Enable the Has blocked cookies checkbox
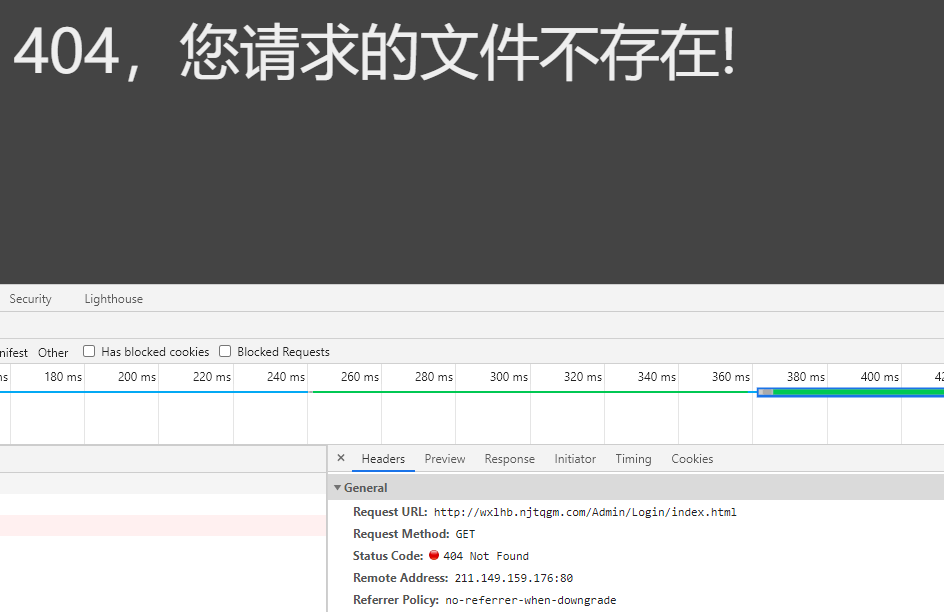 pyautogui.click(x=89, y=351)
